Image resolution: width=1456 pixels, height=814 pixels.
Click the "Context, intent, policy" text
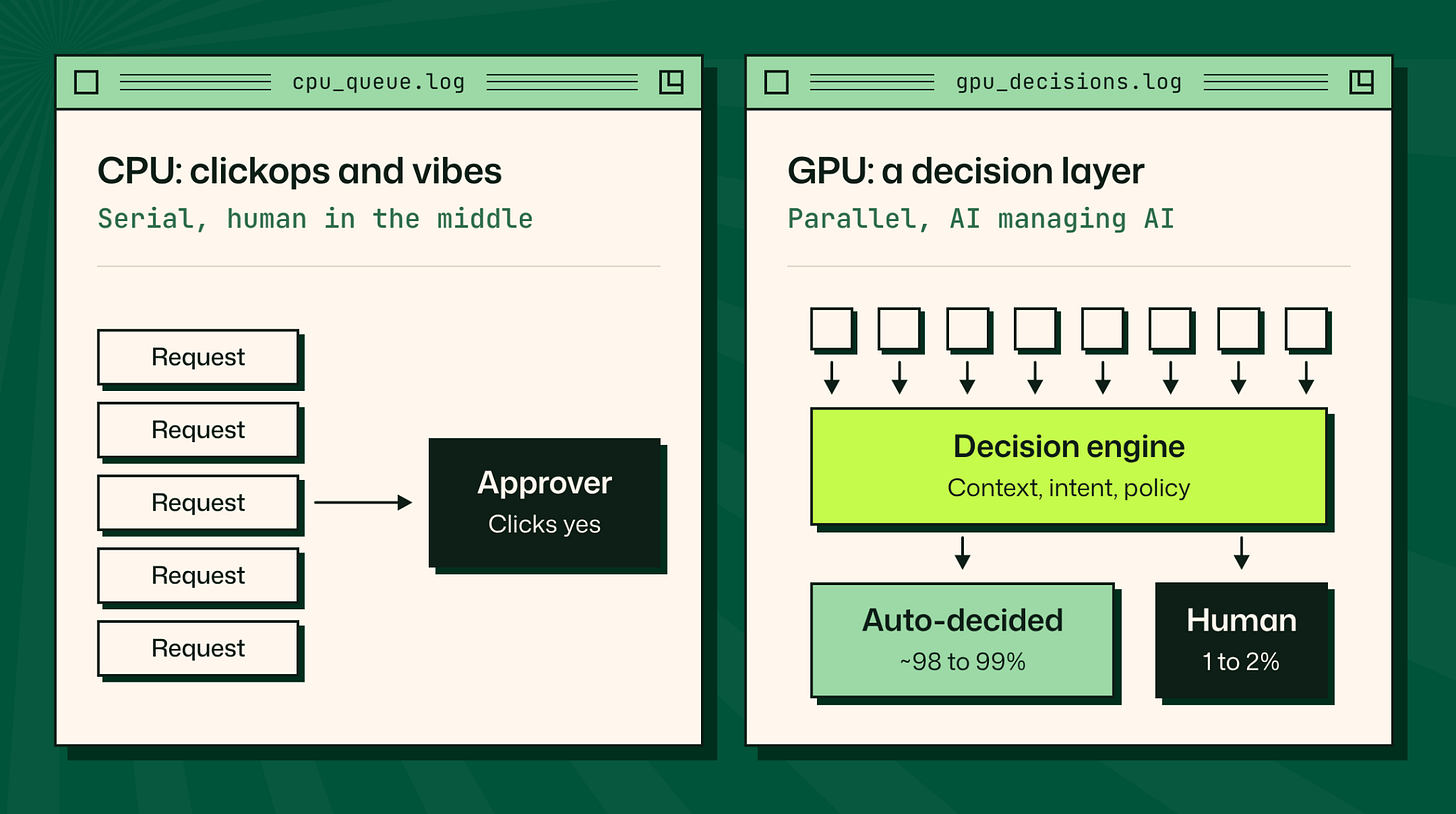[x=1069, y=488]
